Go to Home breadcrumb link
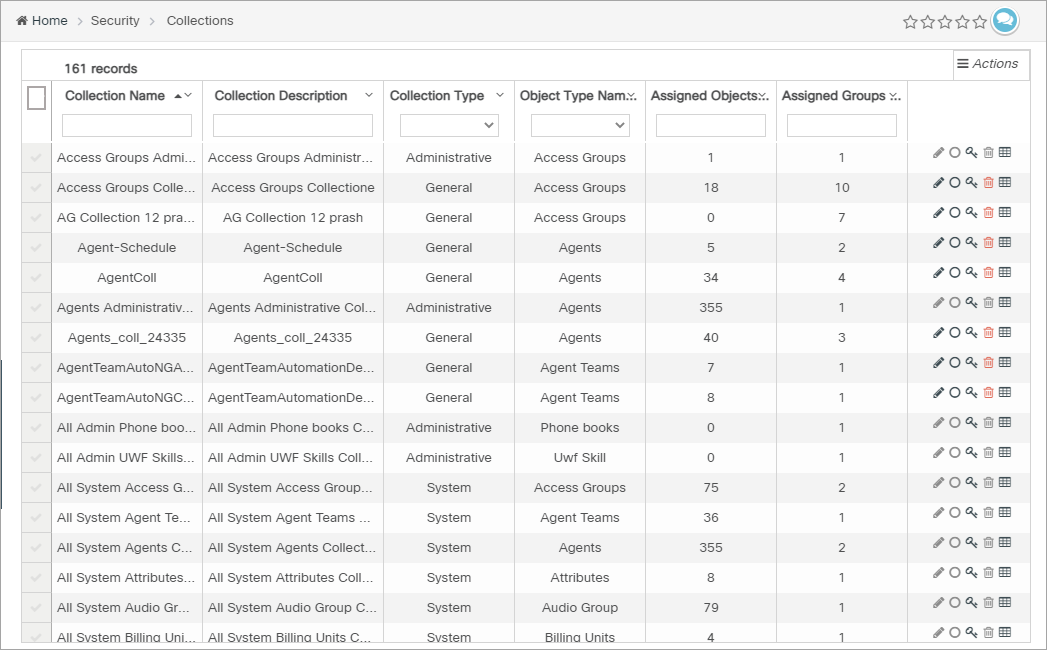This screenshot has width=1047, height=650. [x=49, y=21]
